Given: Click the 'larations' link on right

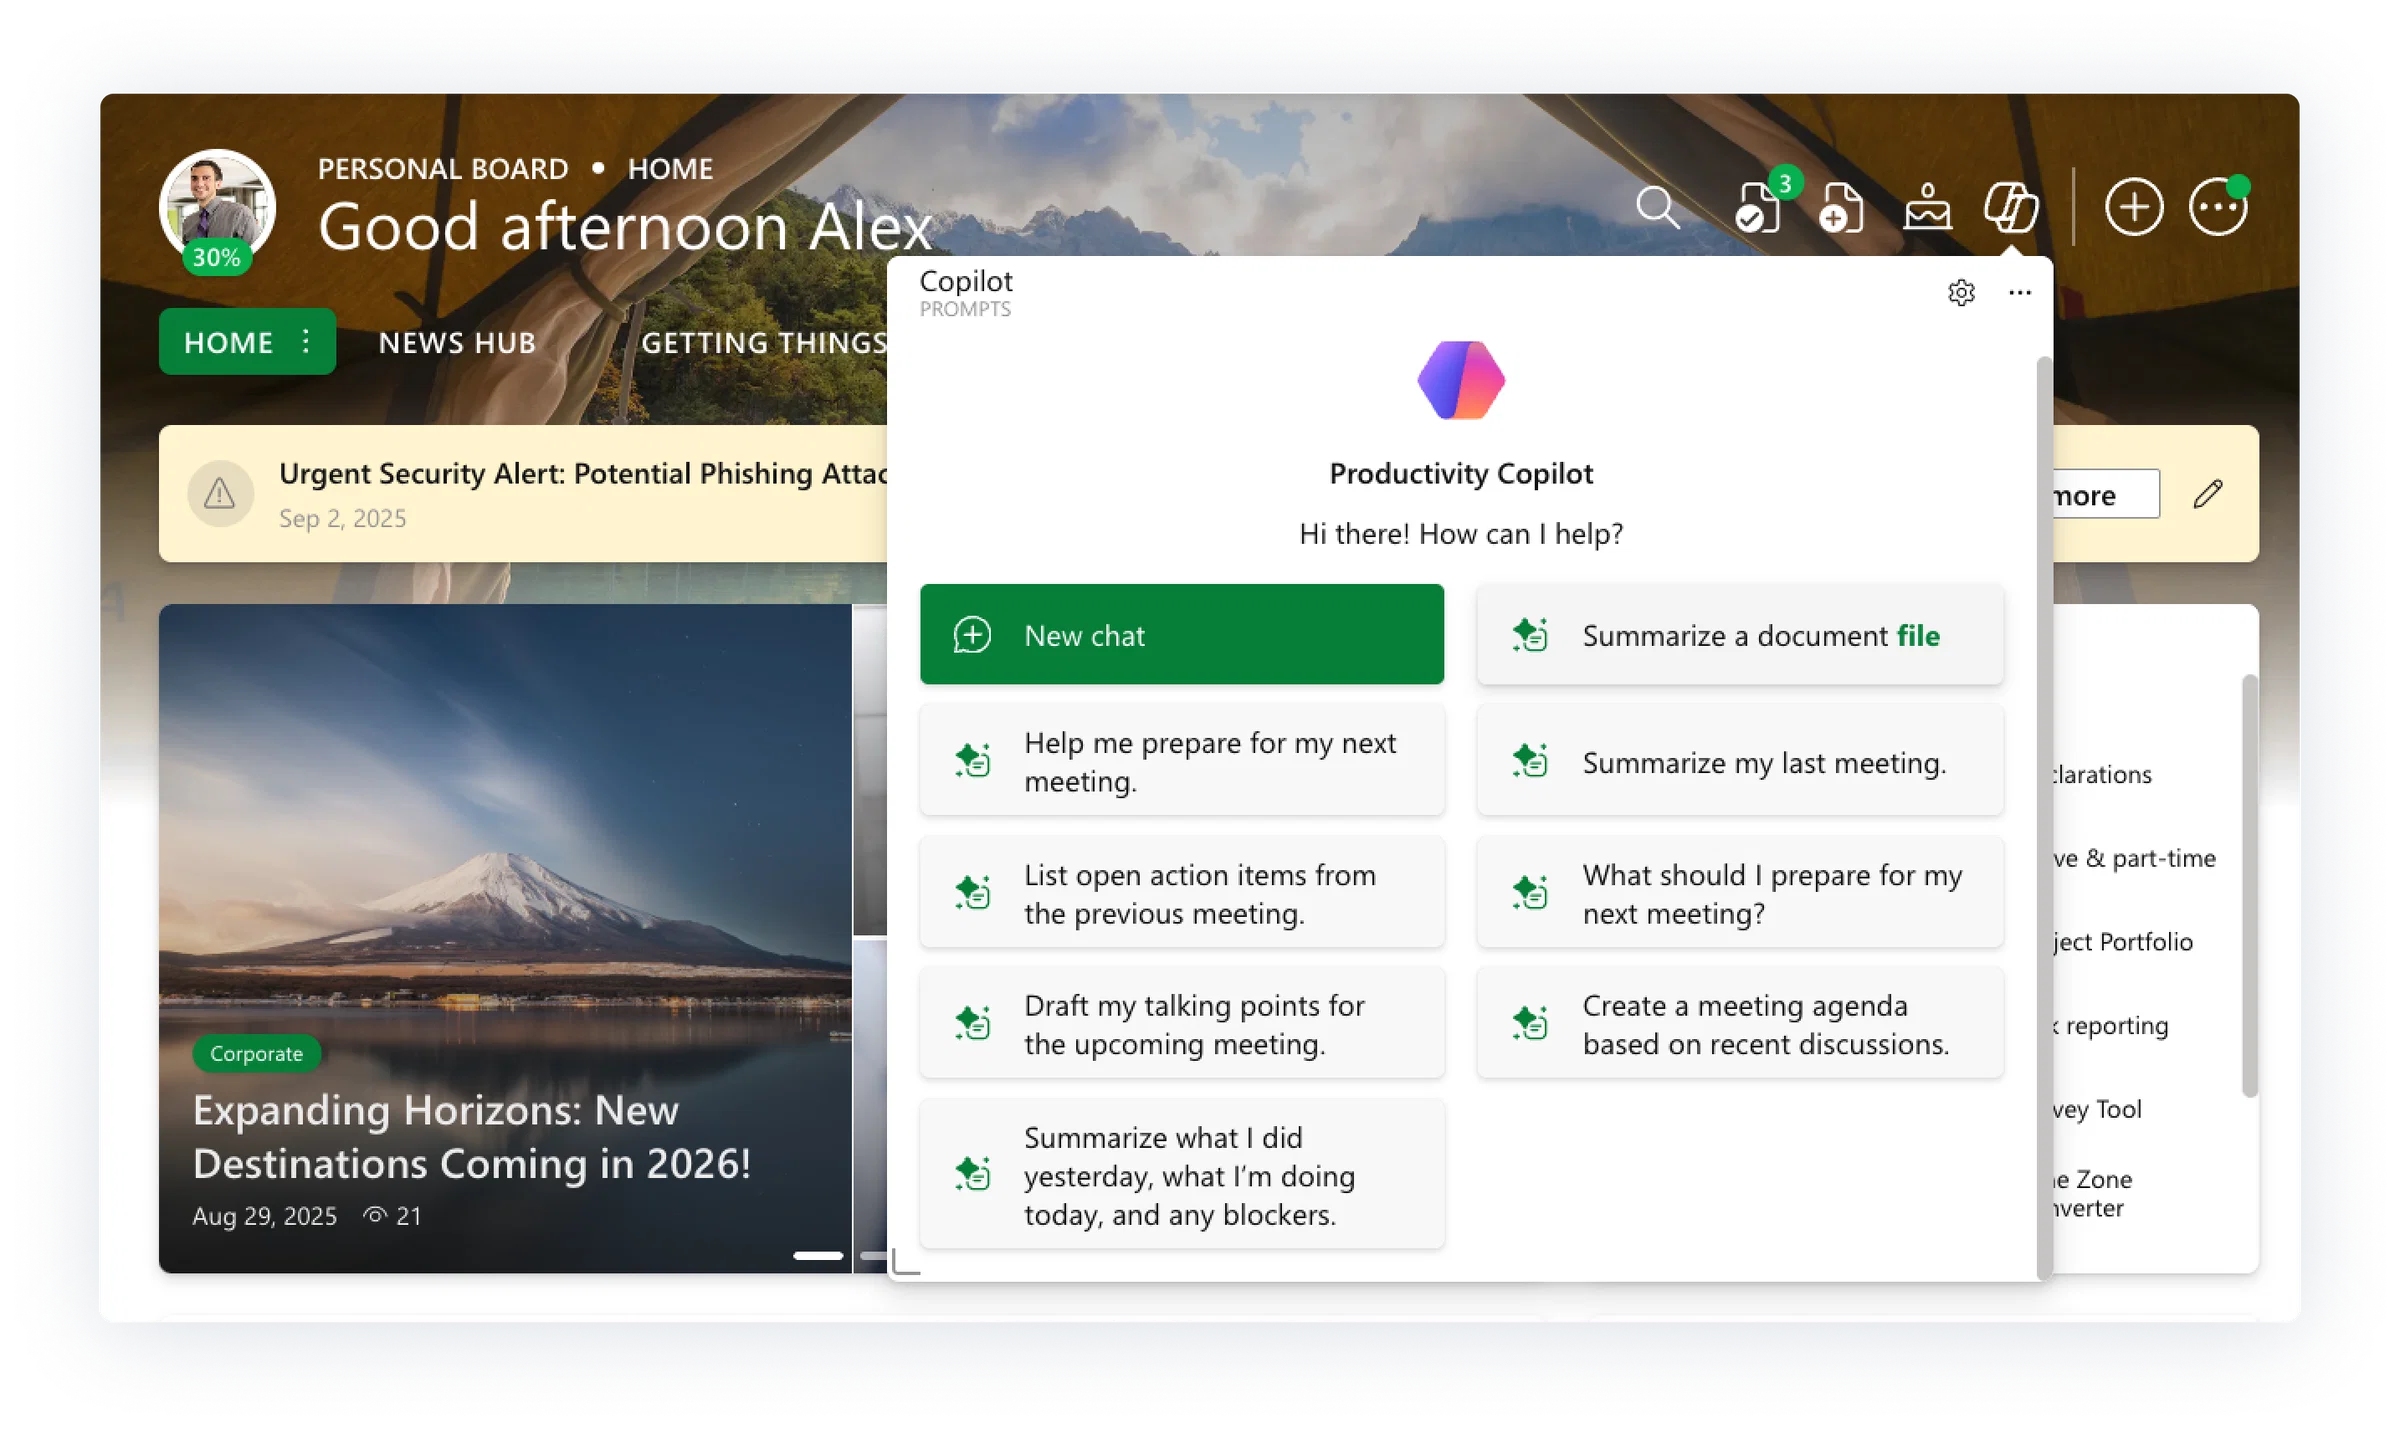Looking at the screenshot, I should pyautogui.click(x=2102, y=774).
